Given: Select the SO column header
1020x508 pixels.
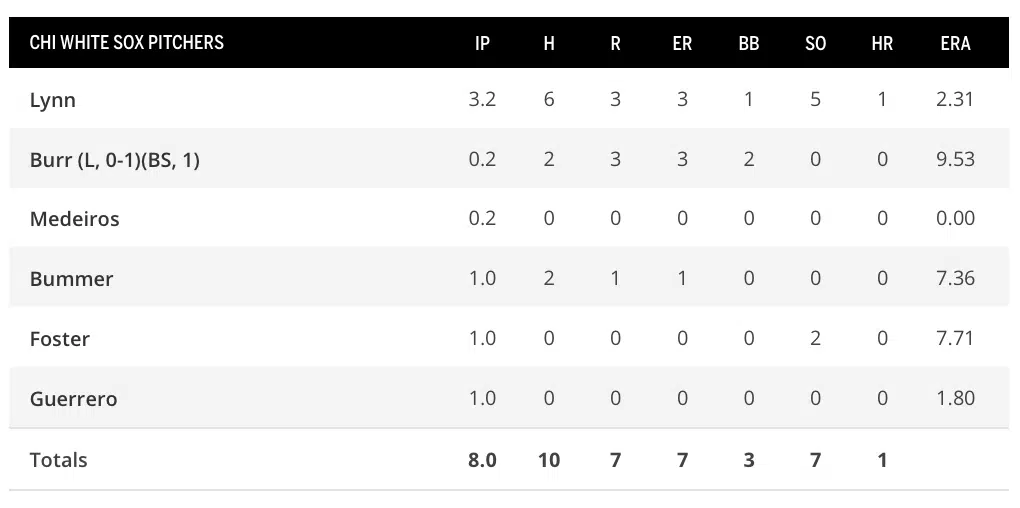Looking at the screenshot, I should 816,43.
